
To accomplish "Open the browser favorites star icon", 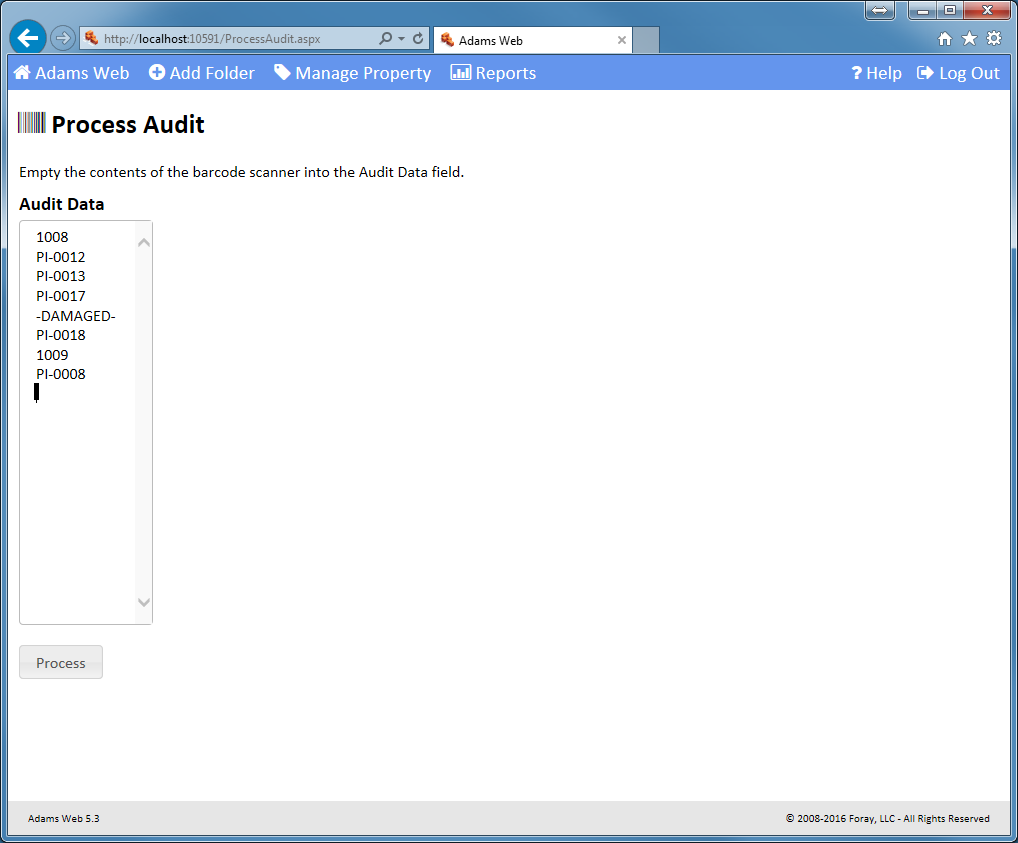I will (969, 39).
